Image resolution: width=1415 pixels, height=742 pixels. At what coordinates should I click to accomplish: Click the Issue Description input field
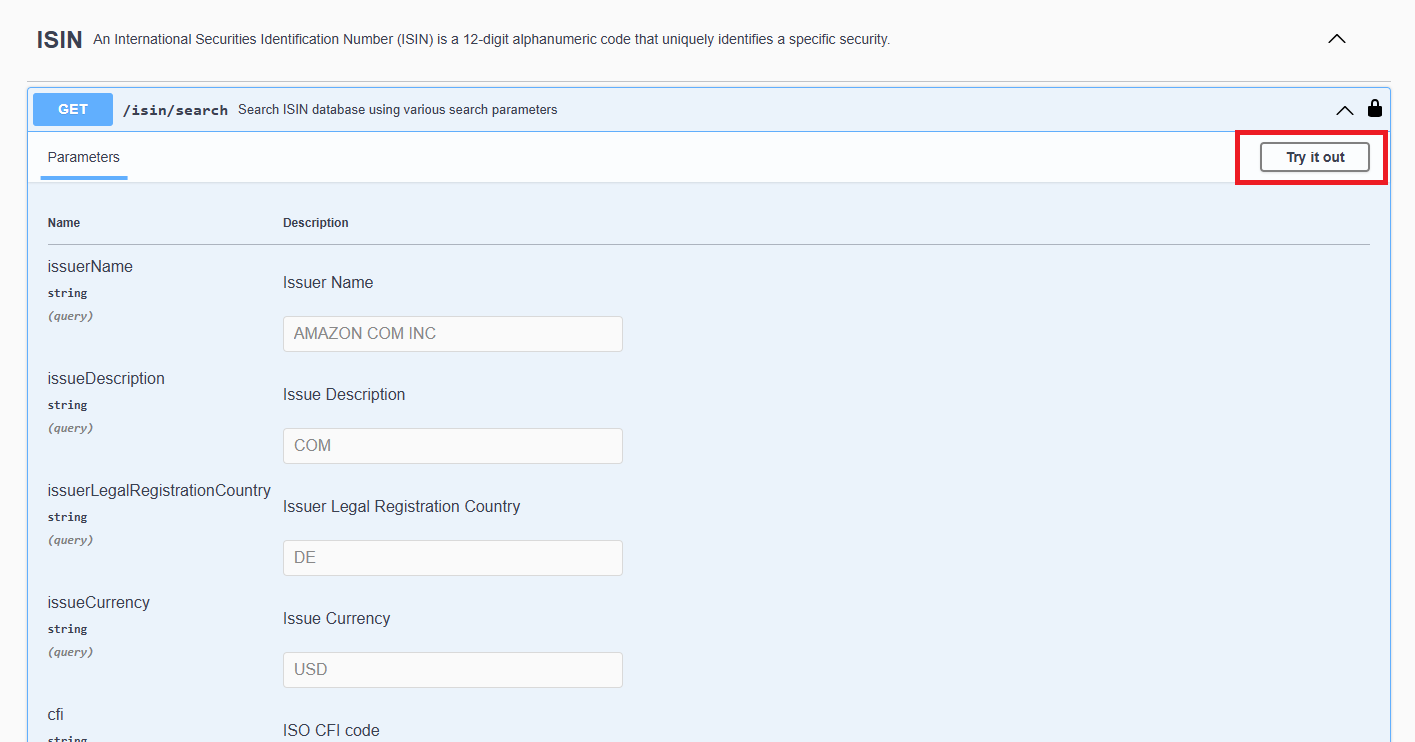[x=453, y=446]
